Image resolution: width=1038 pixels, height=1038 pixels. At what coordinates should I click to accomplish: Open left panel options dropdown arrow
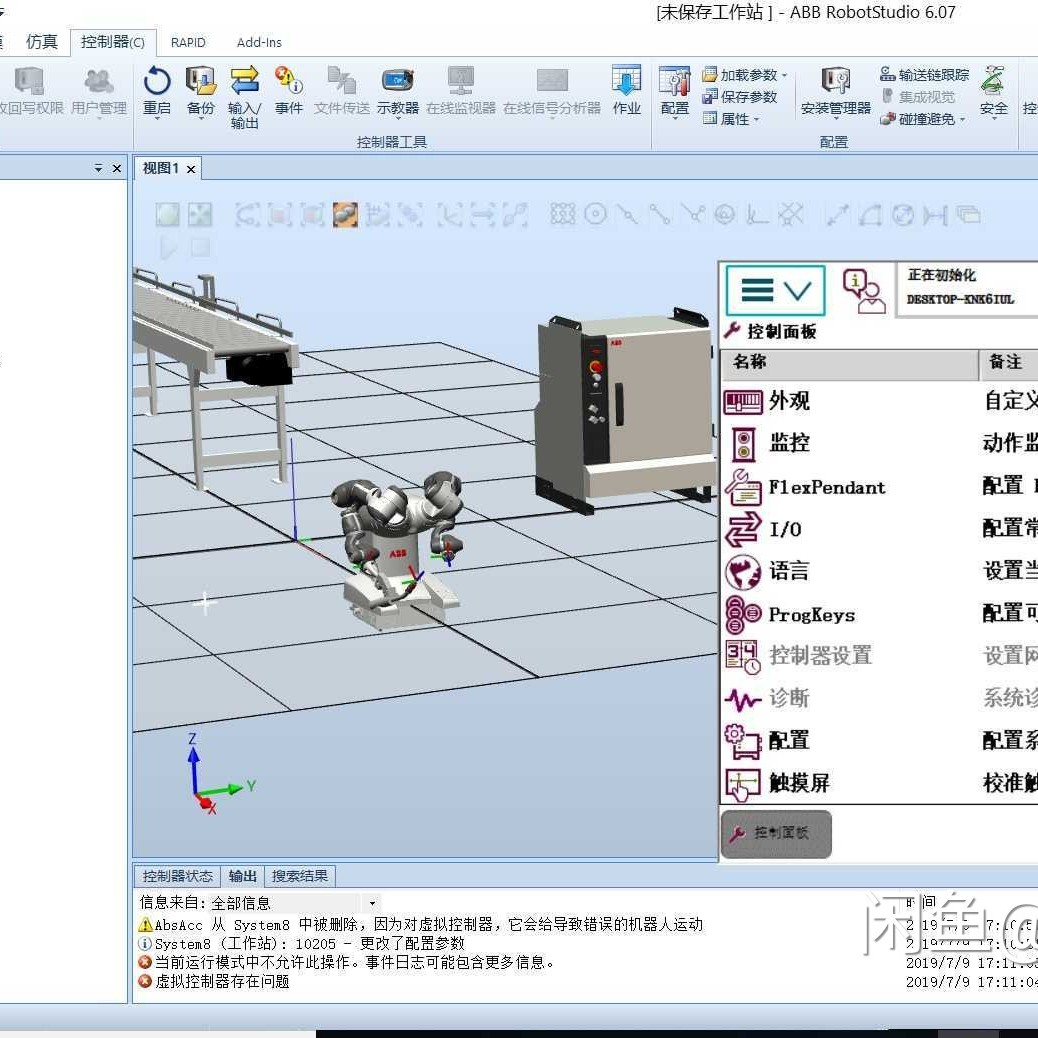tap(98, 169)
